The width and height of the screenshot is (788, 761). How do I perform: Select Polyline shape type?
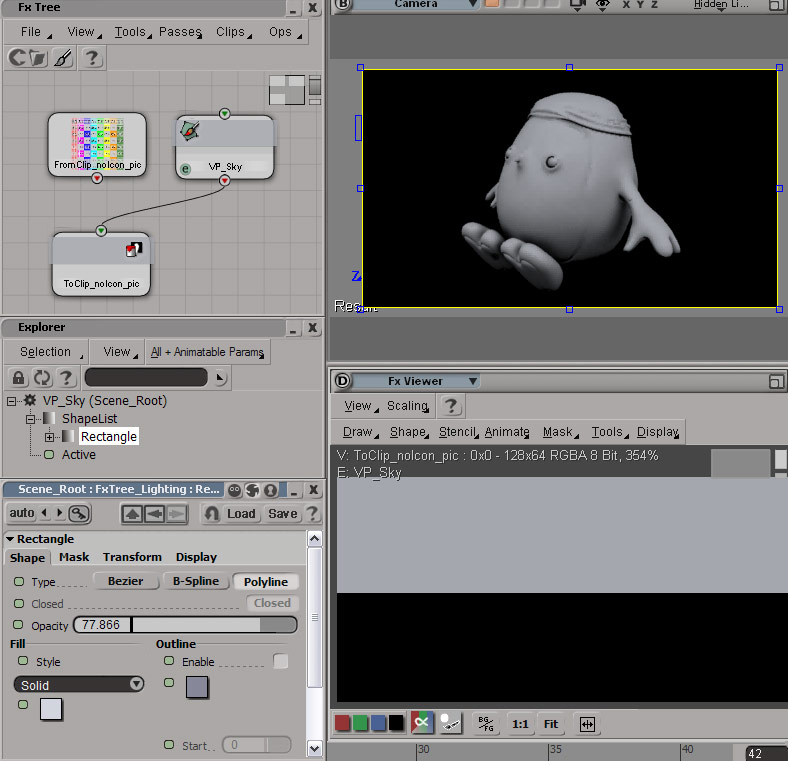pos(266,582)
